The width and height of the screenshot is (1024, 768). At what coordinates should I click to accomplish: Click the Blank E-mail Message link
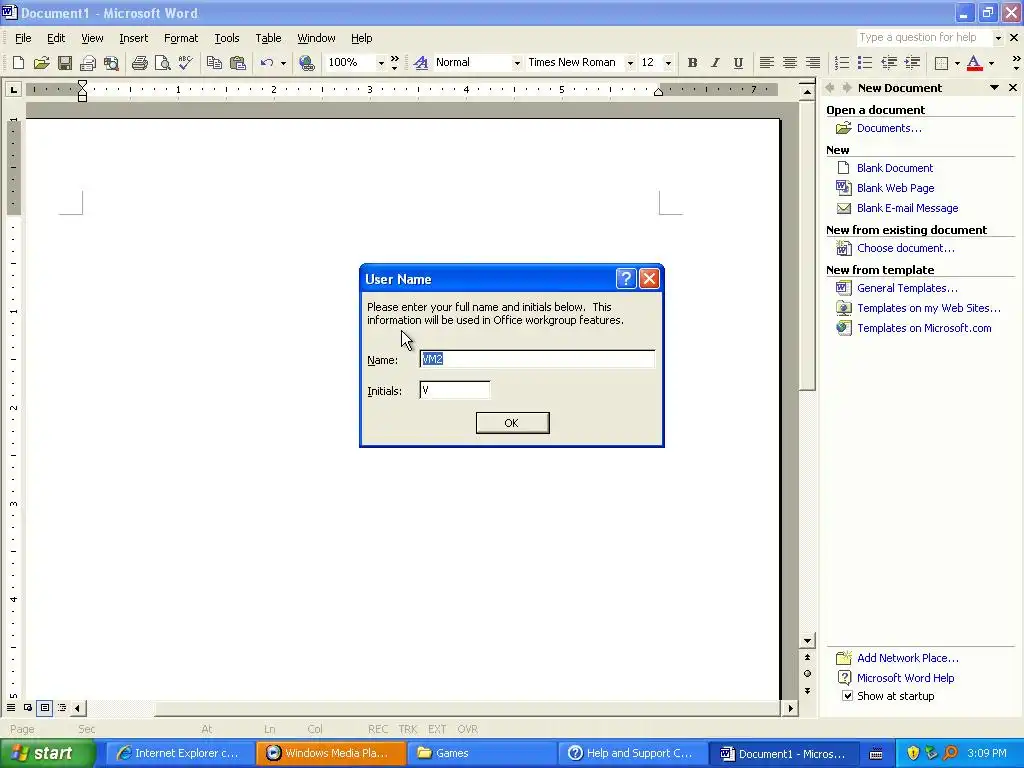coord(907,208)
